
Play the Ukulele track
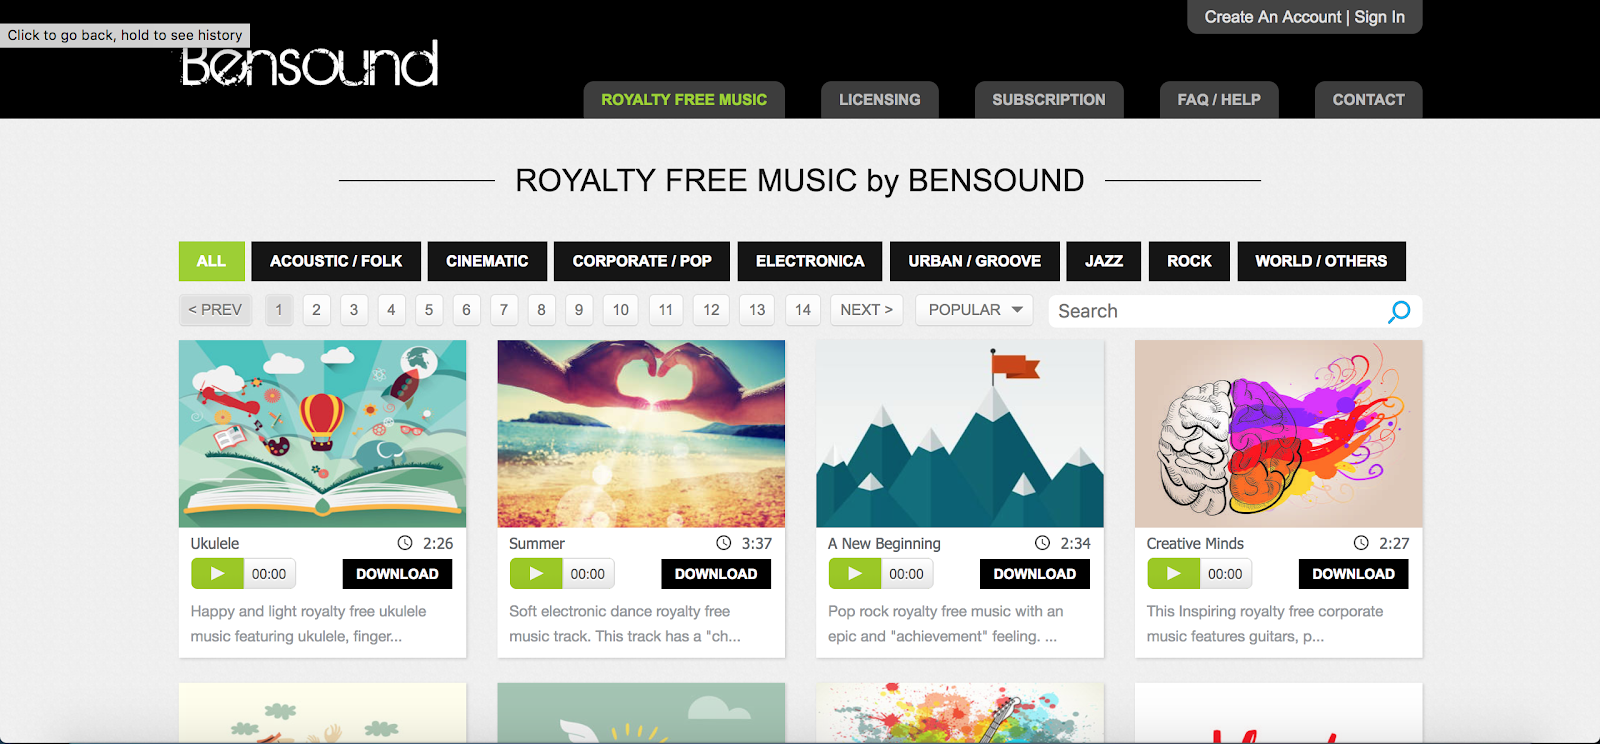(x=217, y=574)
